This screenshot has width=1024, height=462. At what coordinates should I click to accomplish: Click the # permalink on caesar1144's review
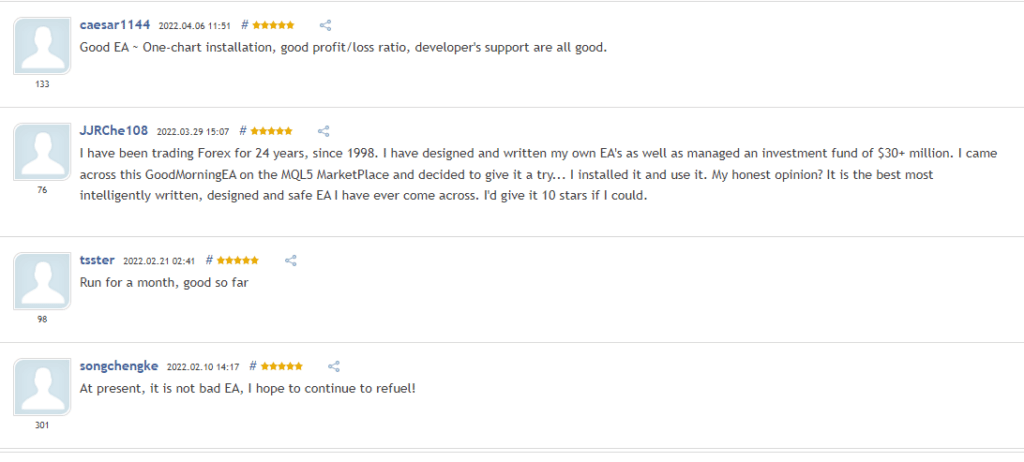(x=244, y=25)
